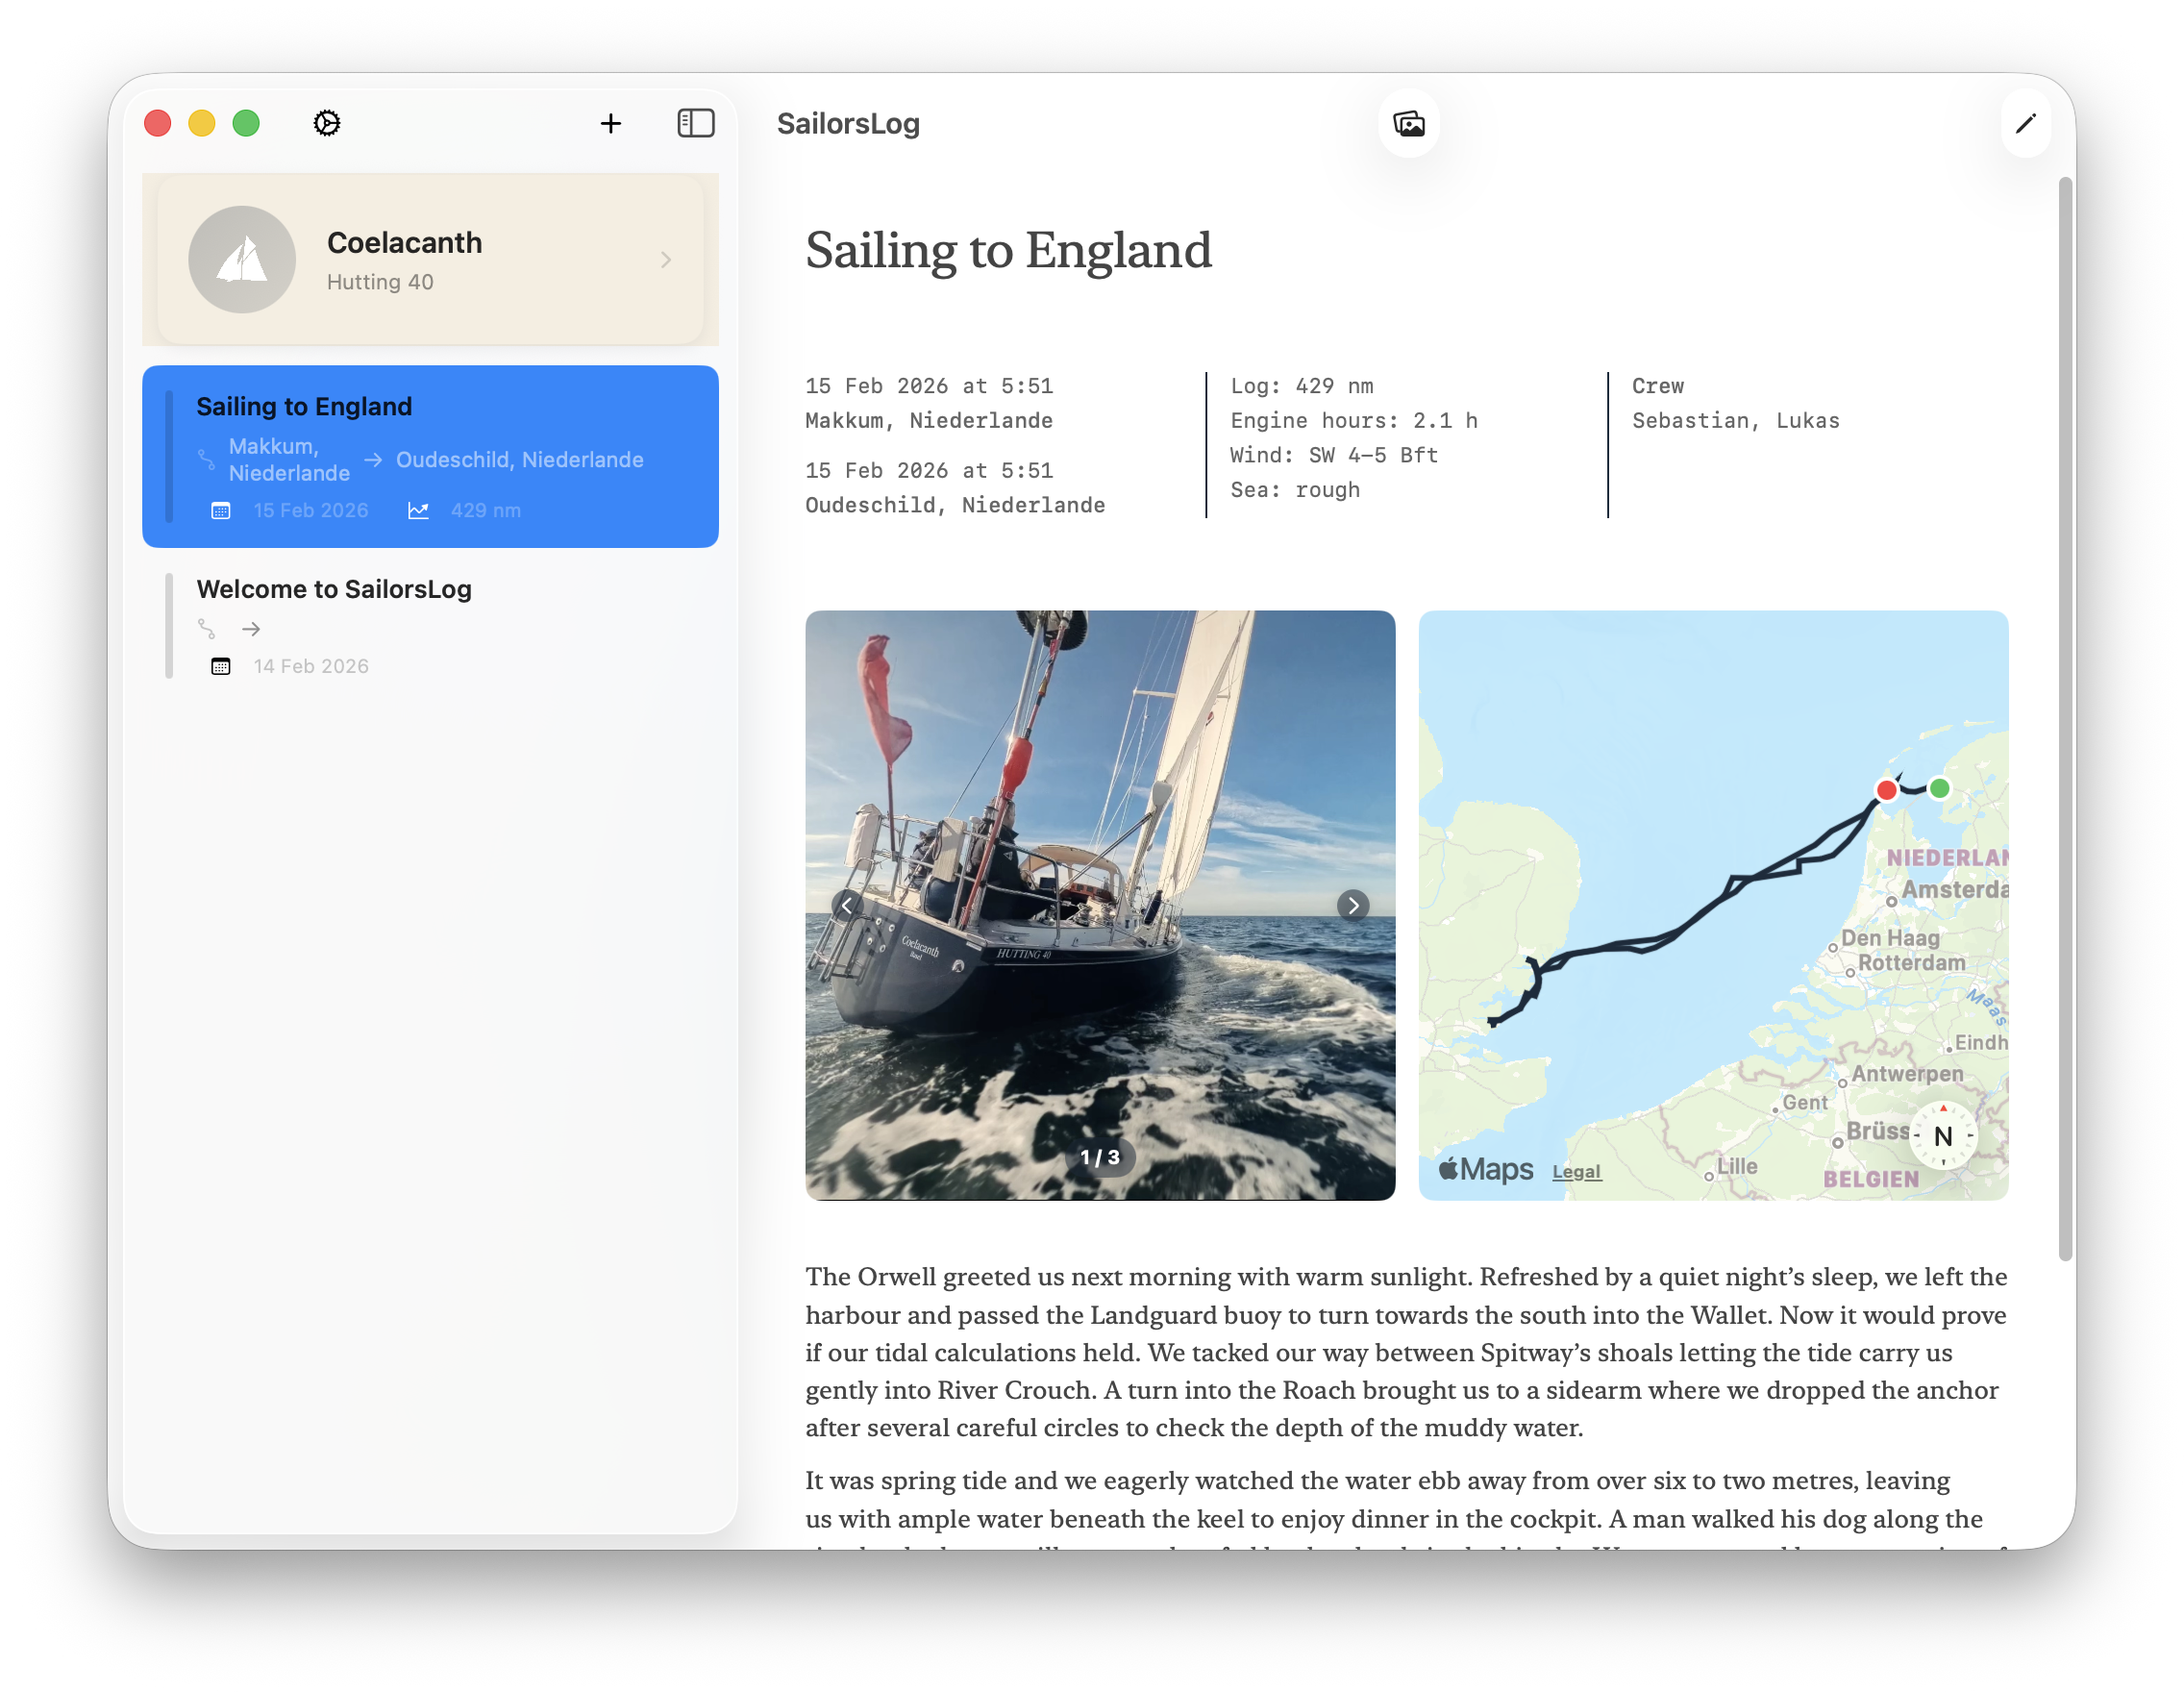Toggle the sidebar visibility icon

[695, 122]
